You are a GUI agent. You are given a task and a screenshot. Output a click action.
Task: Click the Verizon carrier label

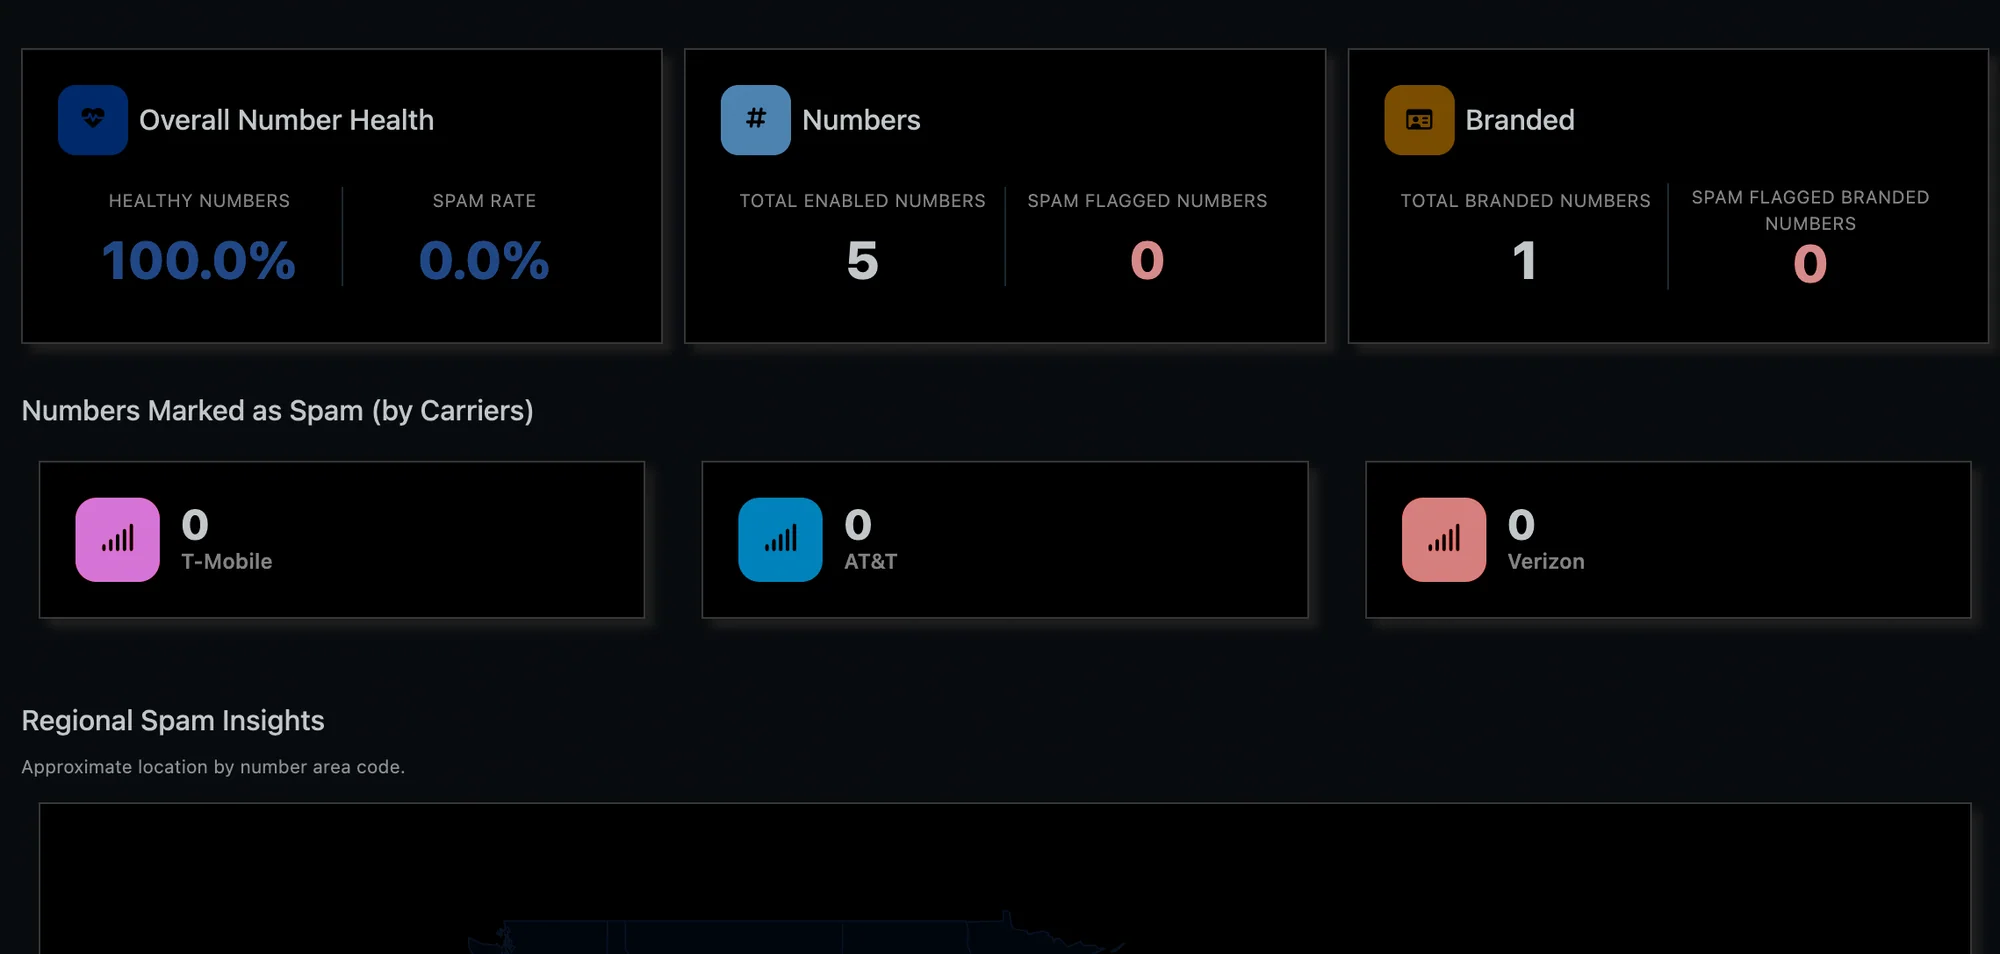[x=1546, y=562]
